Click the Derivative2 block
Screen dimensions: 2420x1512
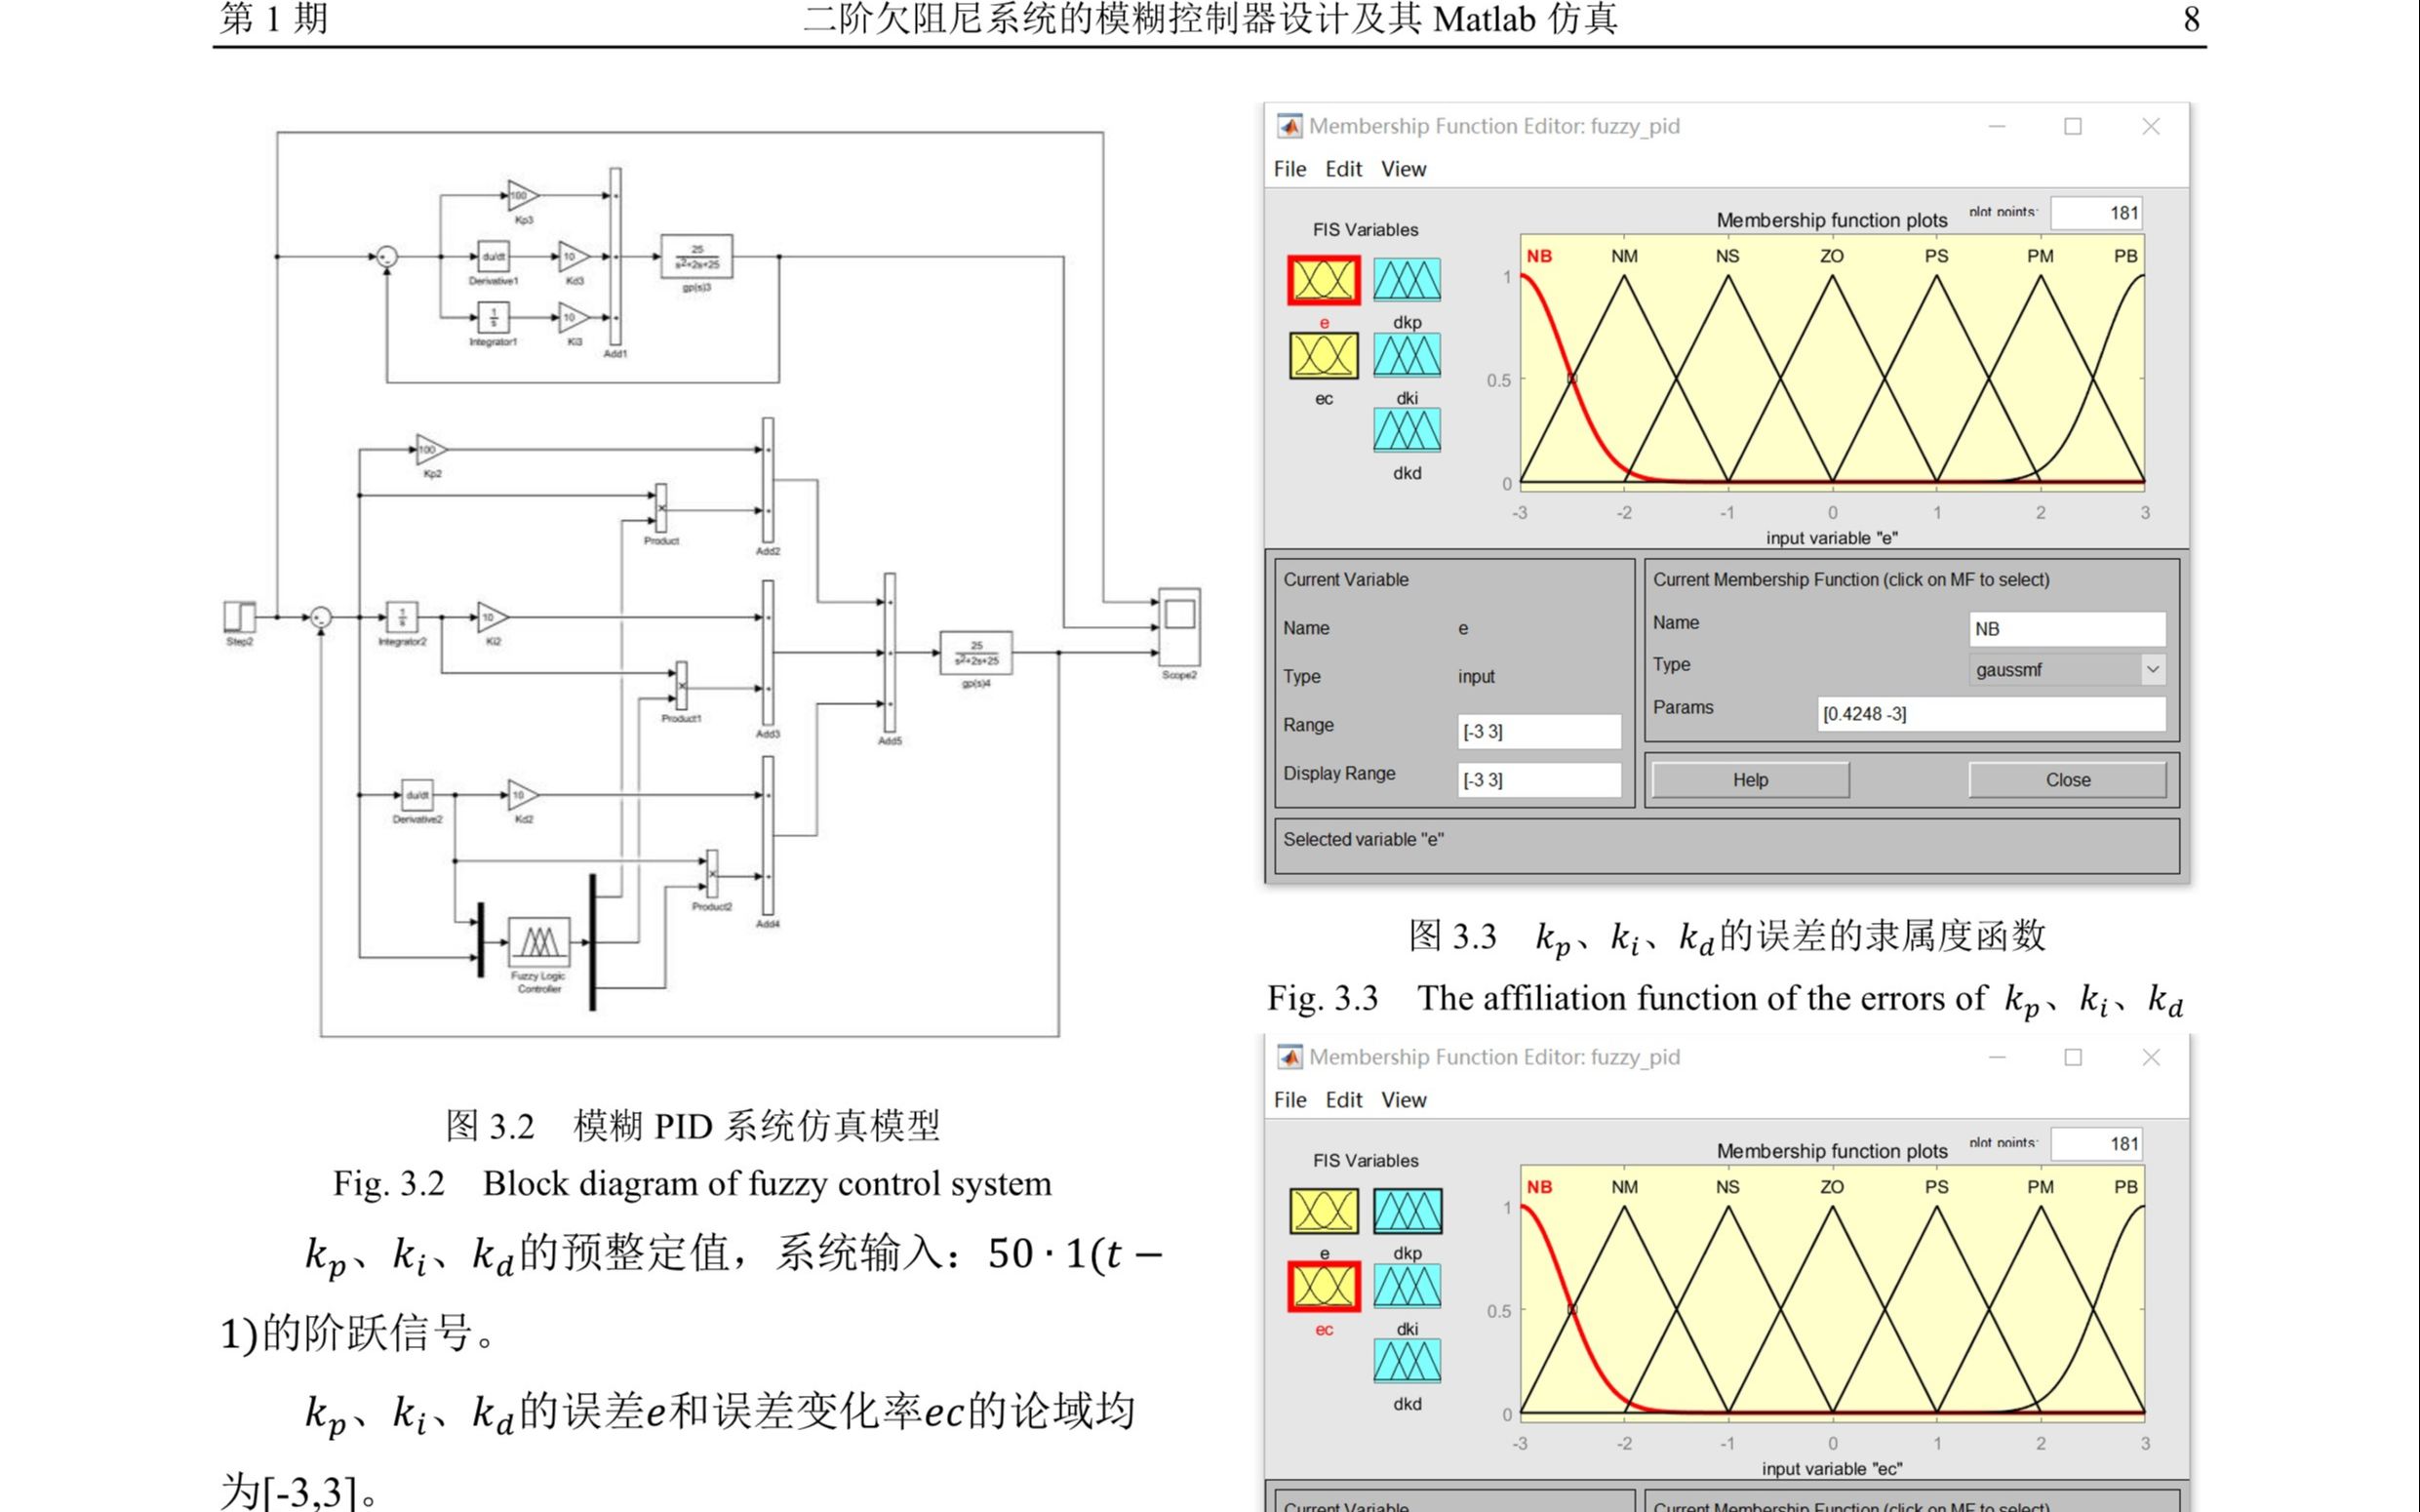tap(417, 795)
